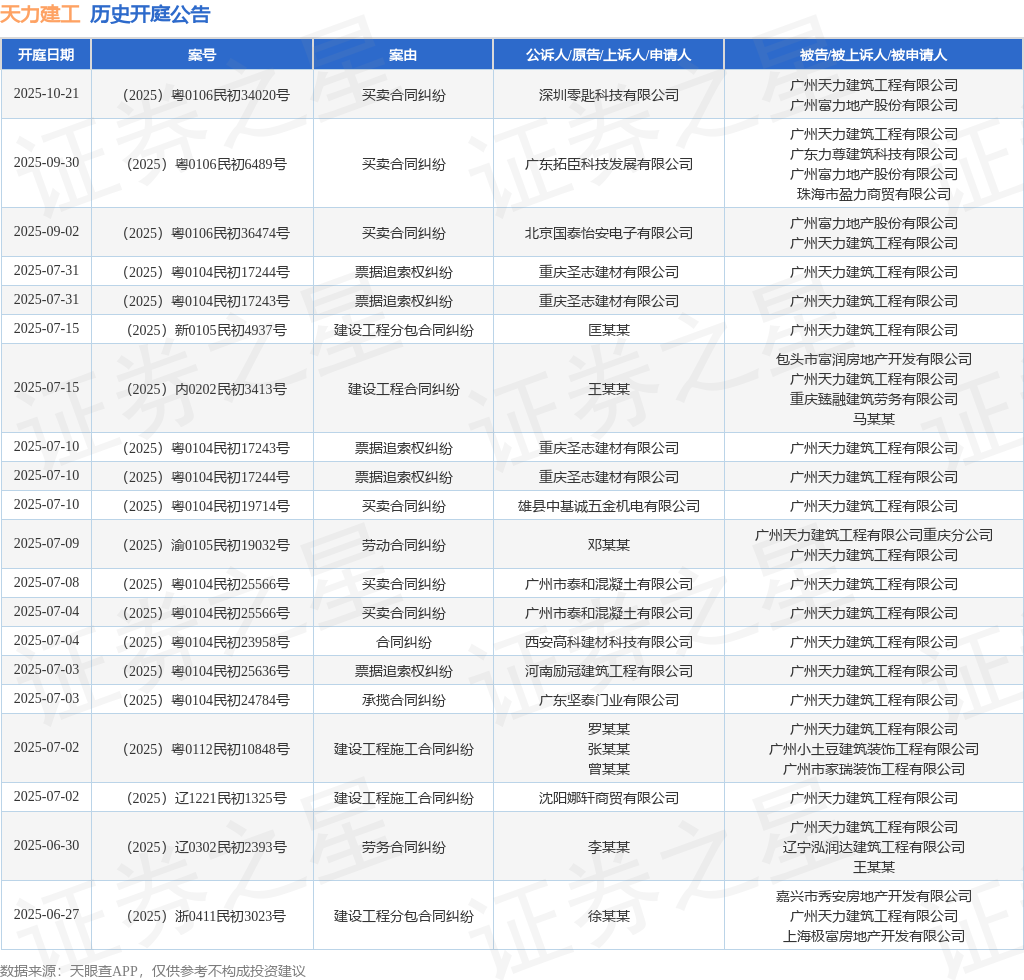The image size is (1024, 980).
Task: Select the date cell 2025-10-21
Action: click(46, 94)
